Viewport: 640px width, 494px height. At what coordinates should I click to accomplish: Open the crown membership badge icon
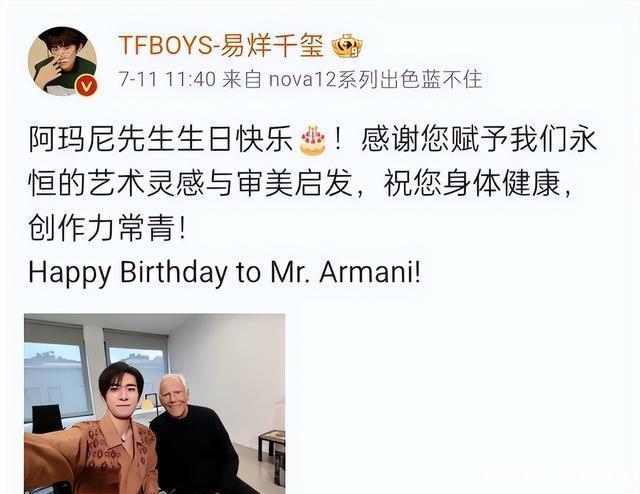point(347,45)
